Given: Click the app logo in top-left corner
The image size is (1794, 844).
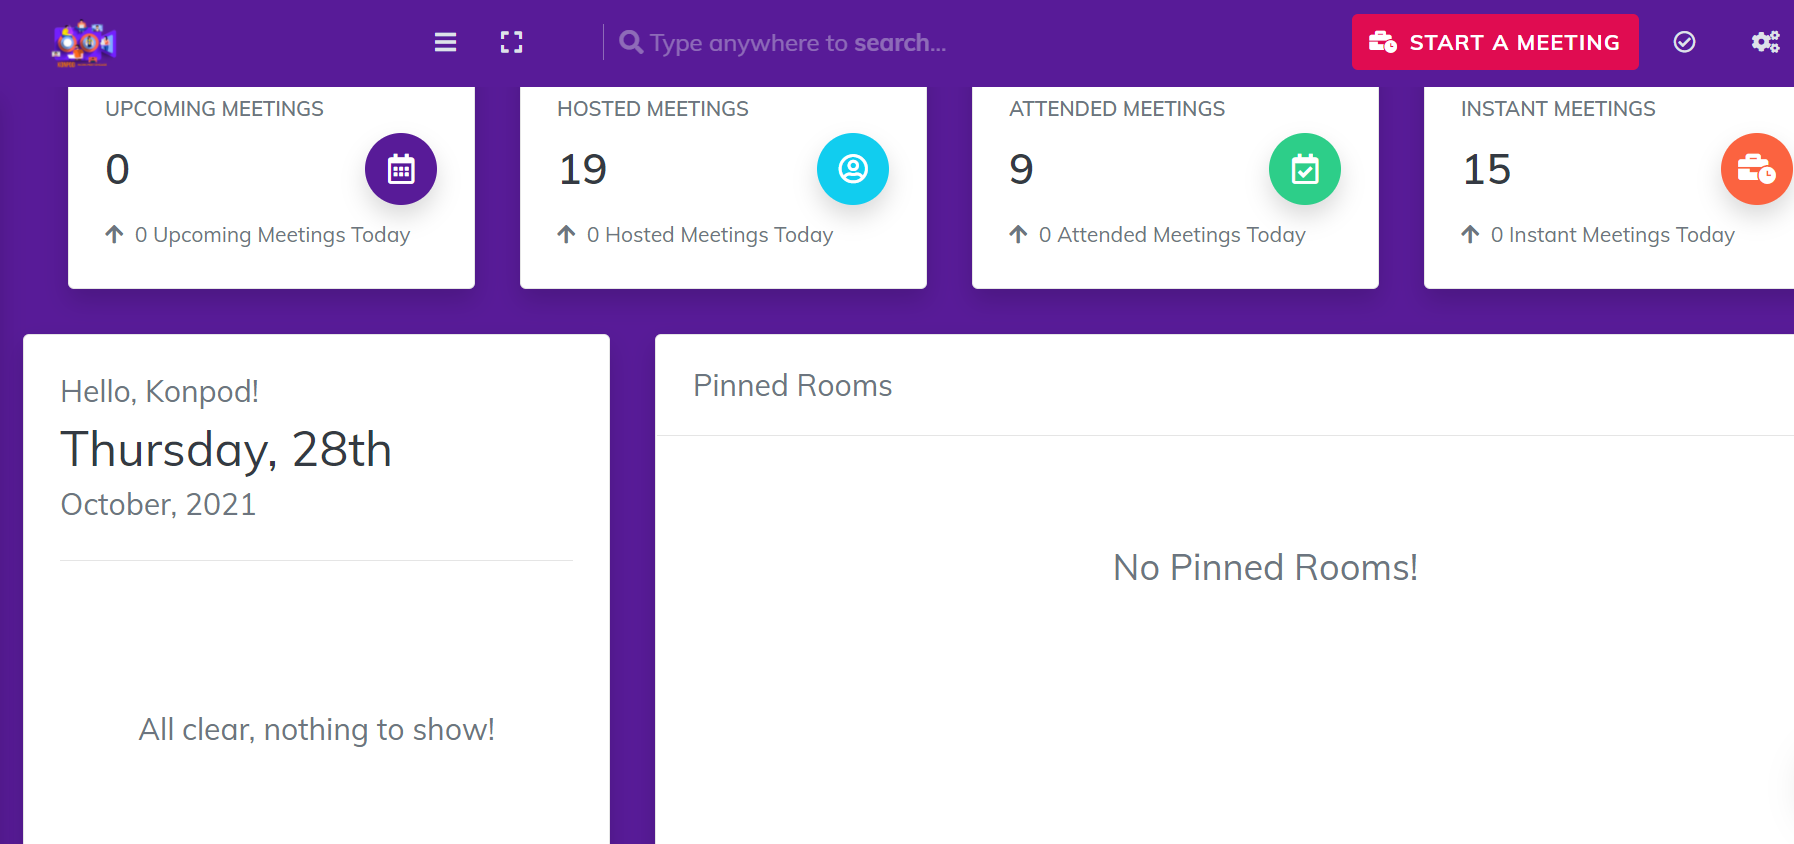Looking at the screenshot, I should pos(84,43).
